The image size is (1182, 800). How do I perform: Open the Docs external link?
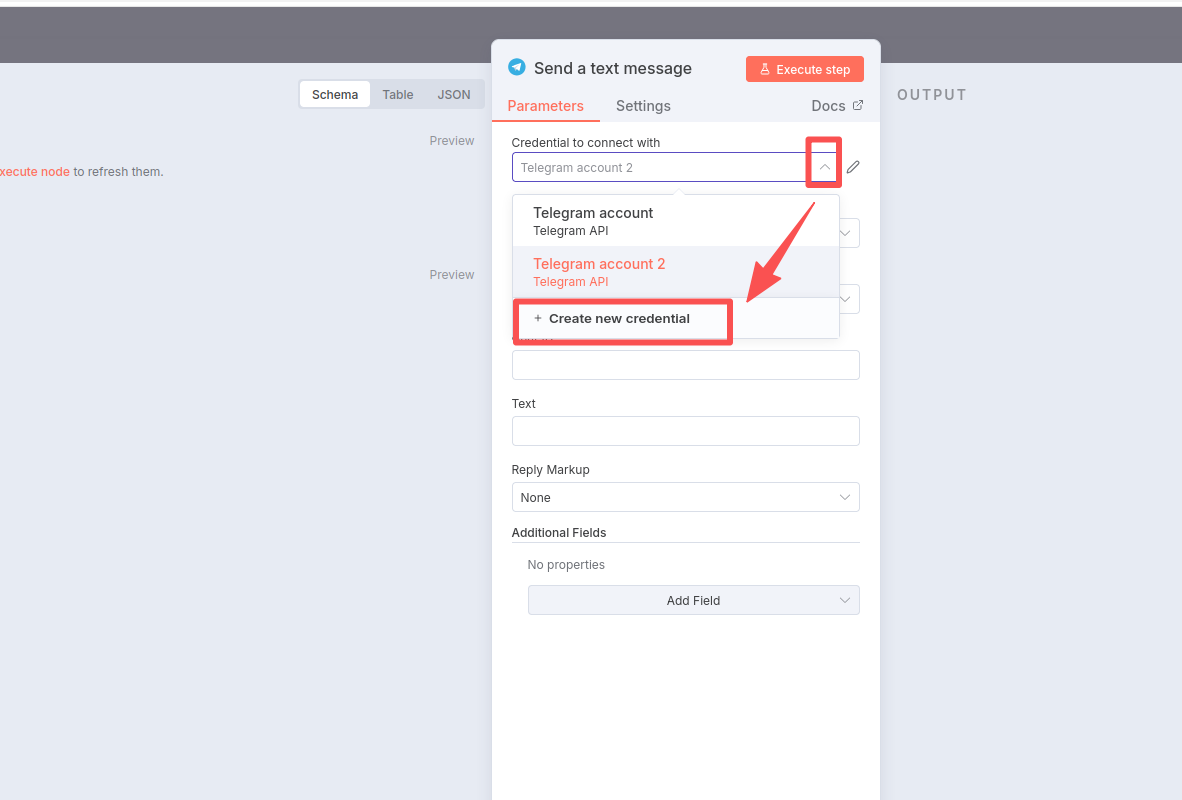point(837,106)
